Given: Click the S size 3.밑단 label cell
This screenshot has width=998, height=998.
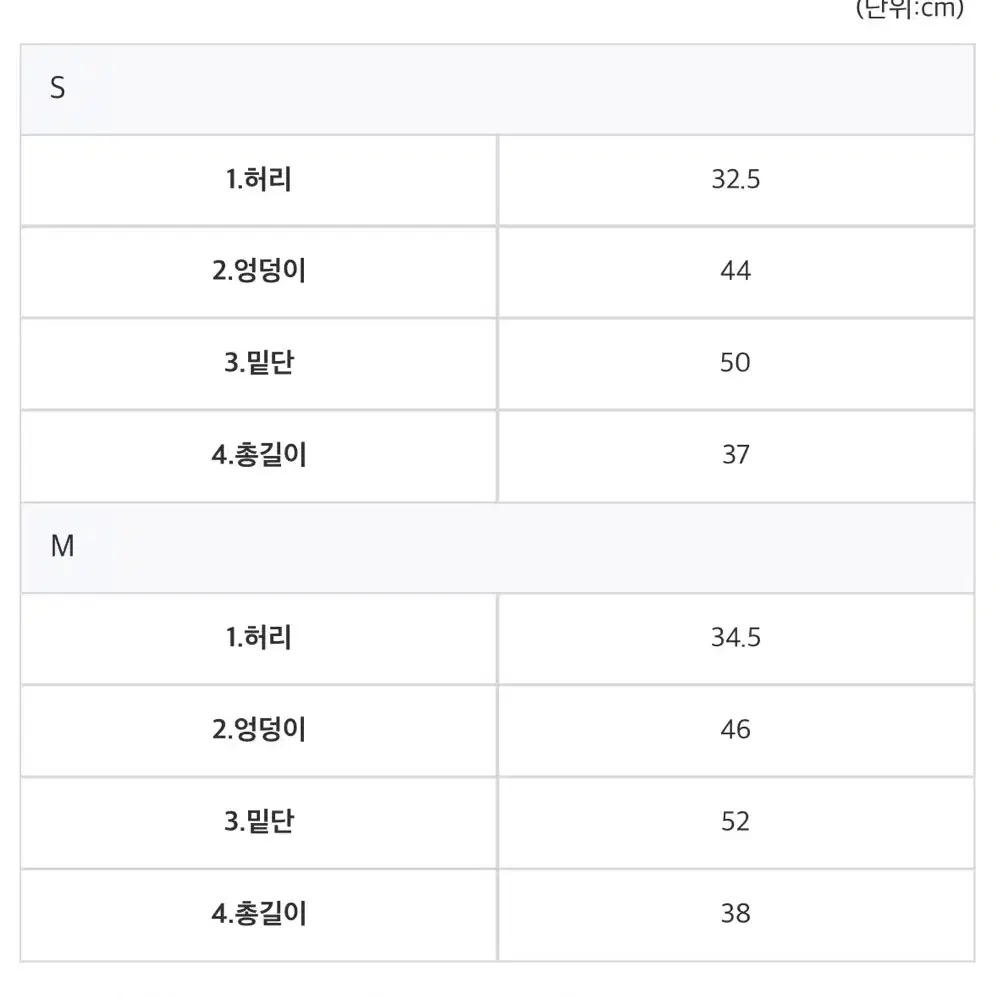Looking at the screenshot, I should pyautogui.click(x=259, y=363).
